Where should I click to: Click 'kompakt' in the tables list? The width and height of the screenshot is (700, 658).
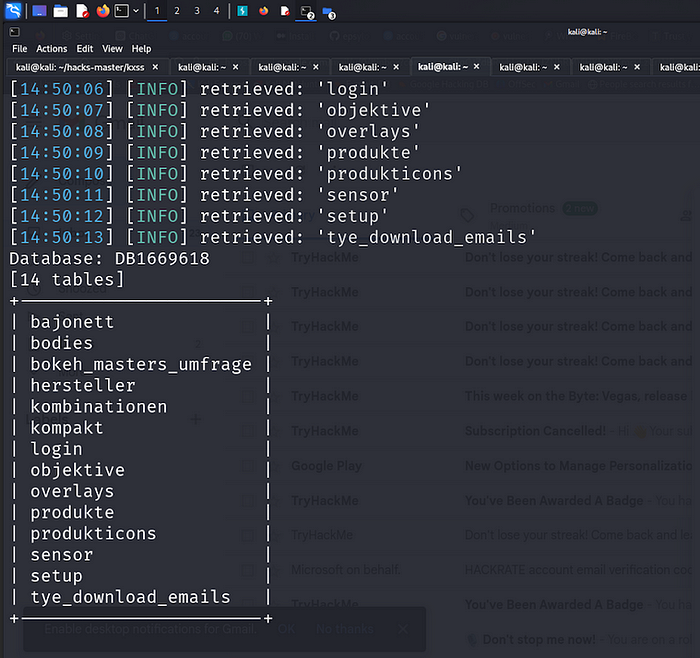click(x=67, y=428)
